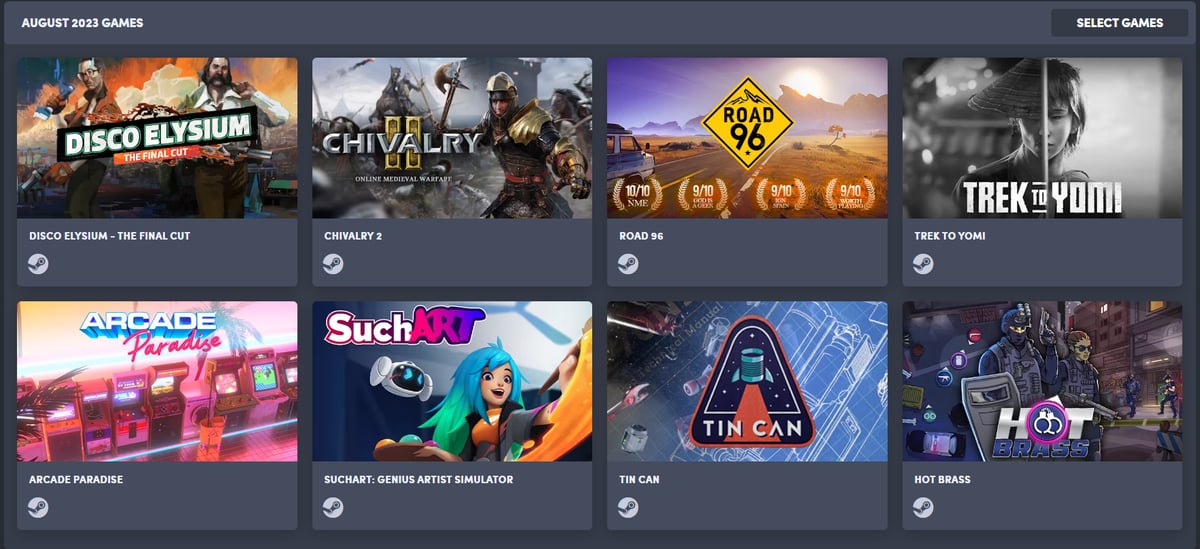Click the Steam icon under Road 96

point(628,264)
